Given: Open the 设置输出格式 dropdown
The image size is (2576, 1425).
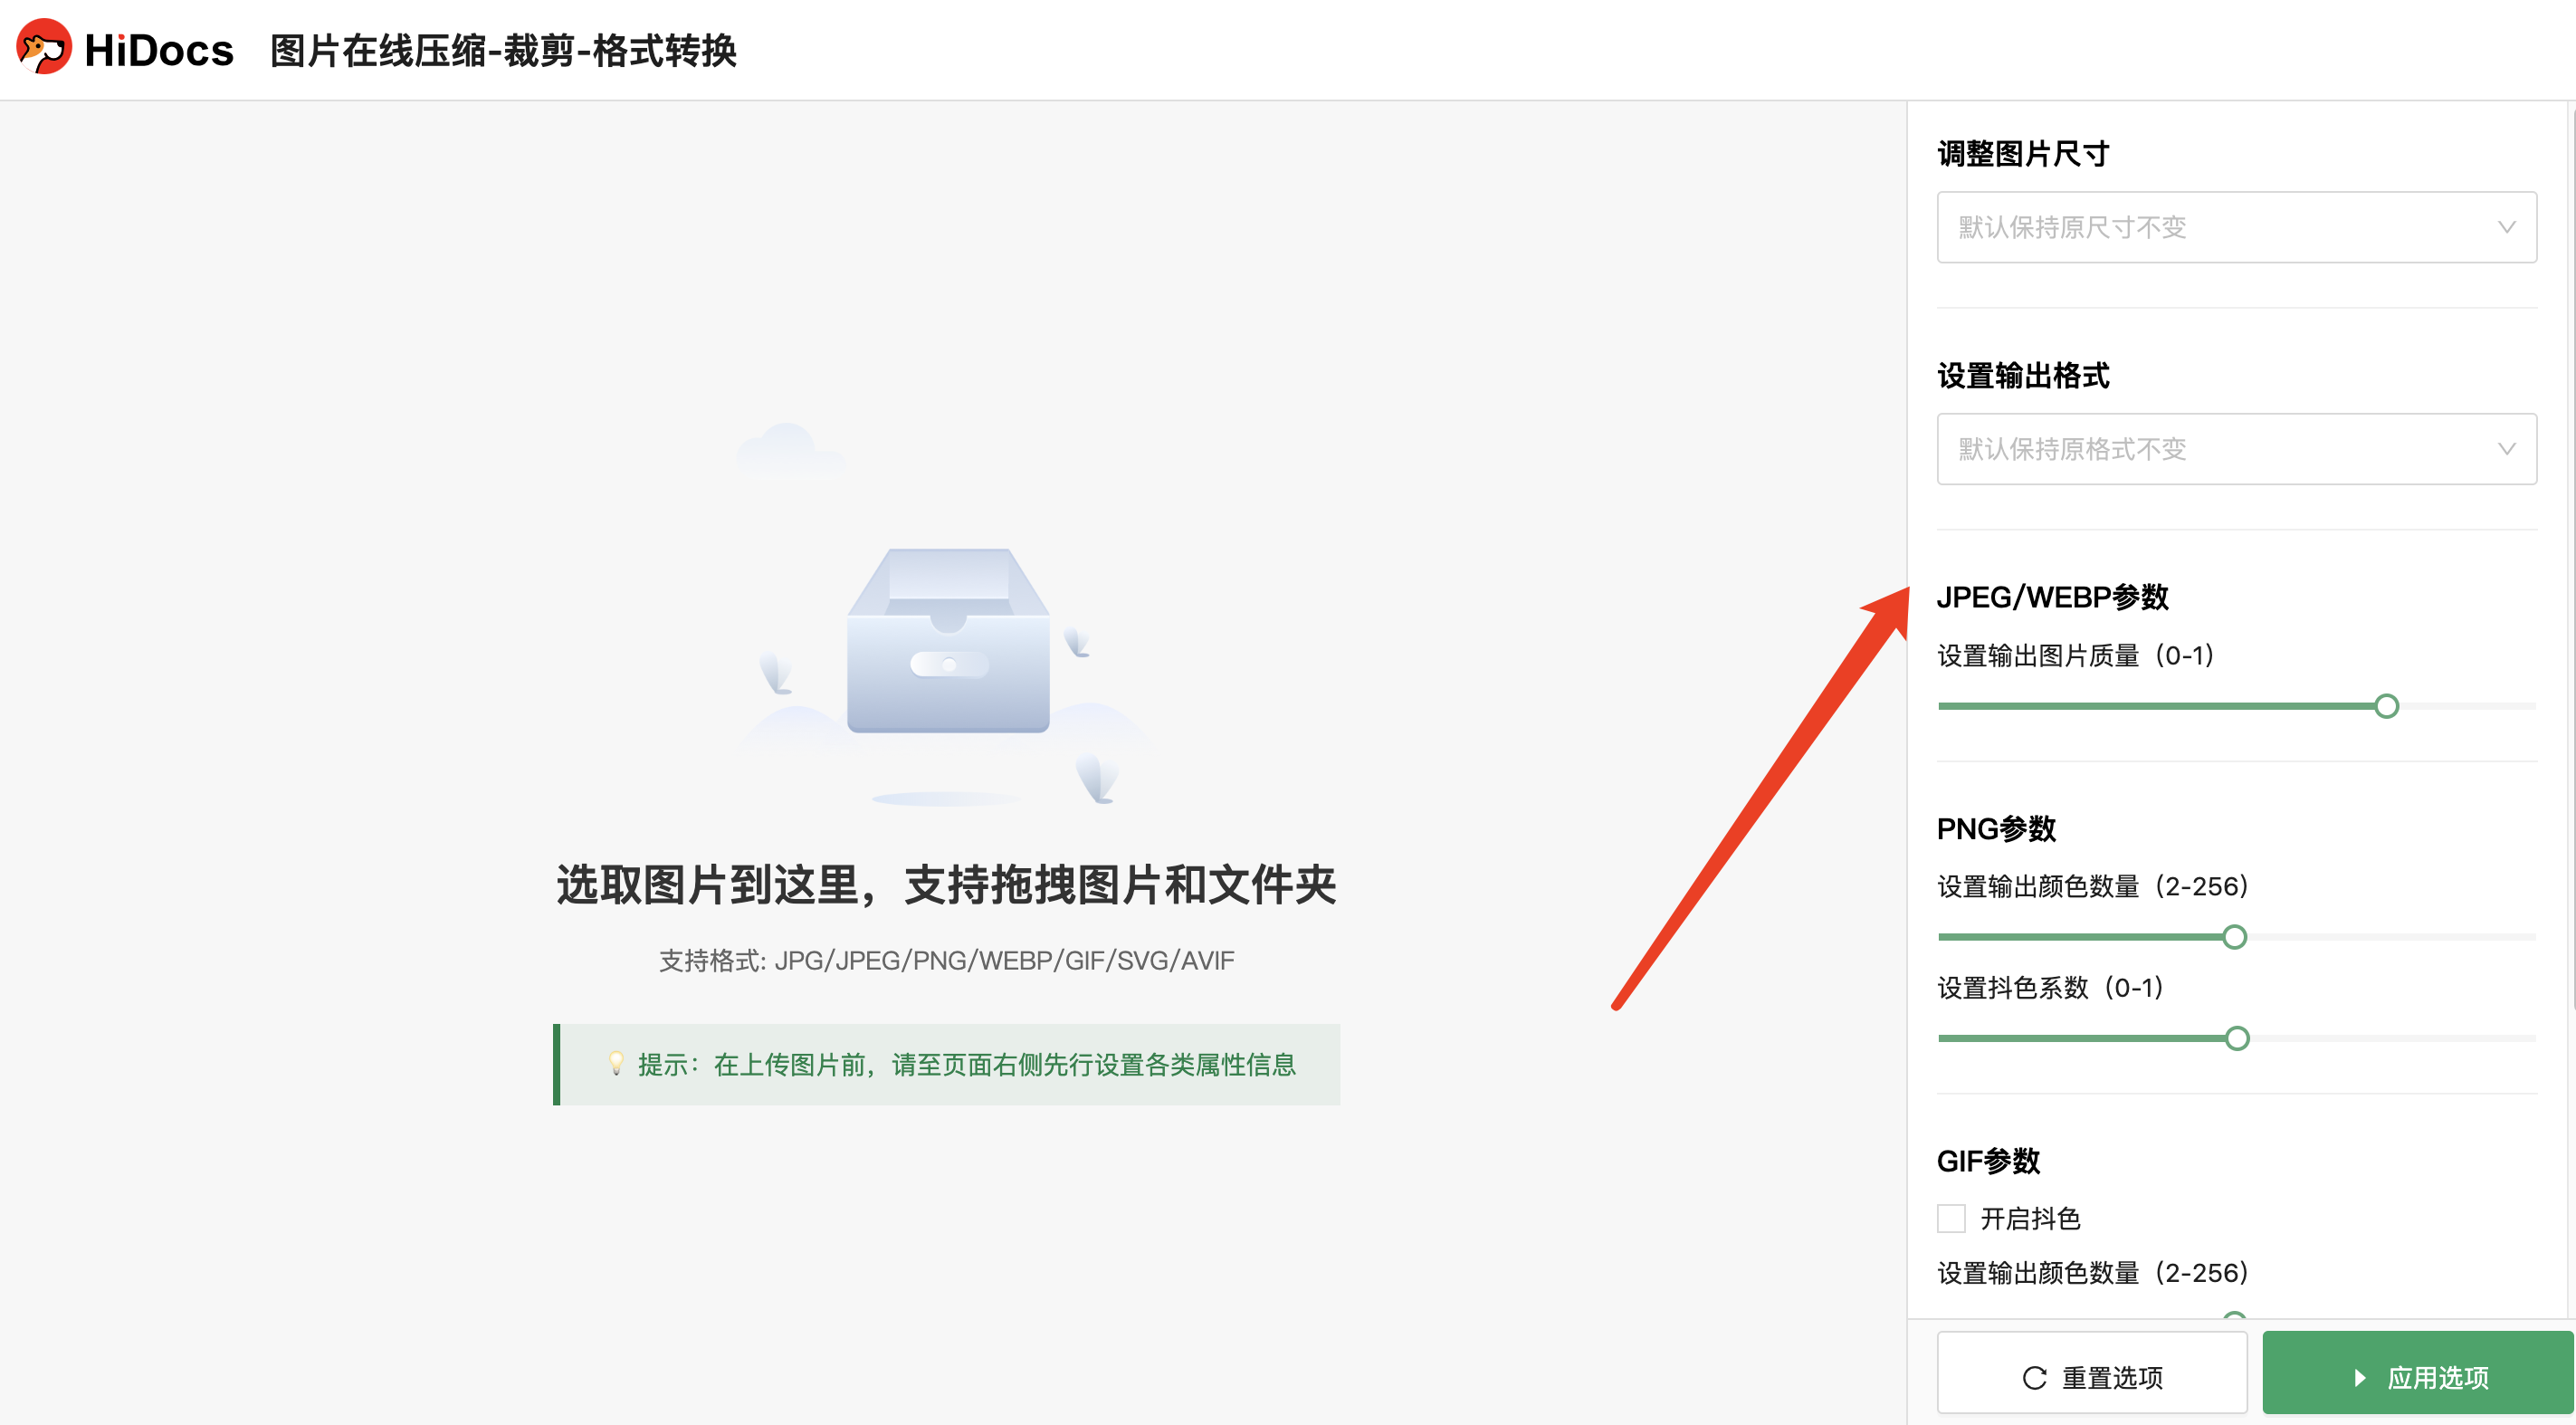Looking at the screenshot, I should coord(2235,449).
